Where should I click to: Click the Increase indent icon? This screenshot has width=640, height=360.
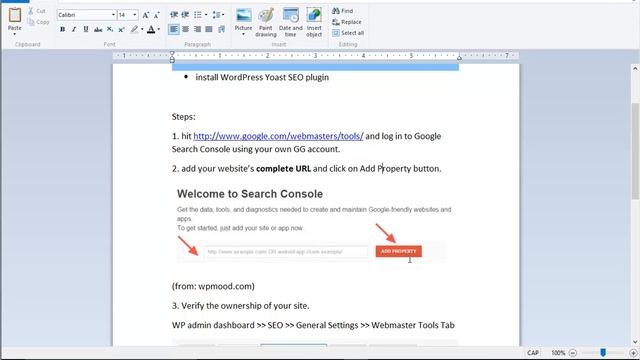(x=185, y=15)
